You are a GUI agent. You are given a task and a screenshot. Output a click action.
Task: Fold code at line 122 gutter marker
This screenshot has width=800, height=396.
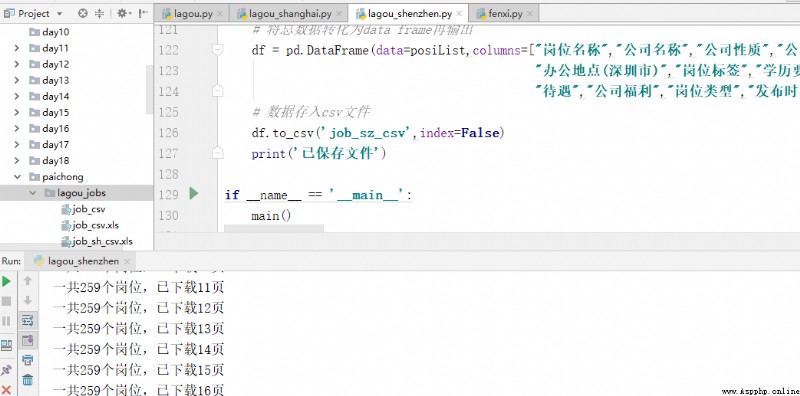(x=217, y=50)
